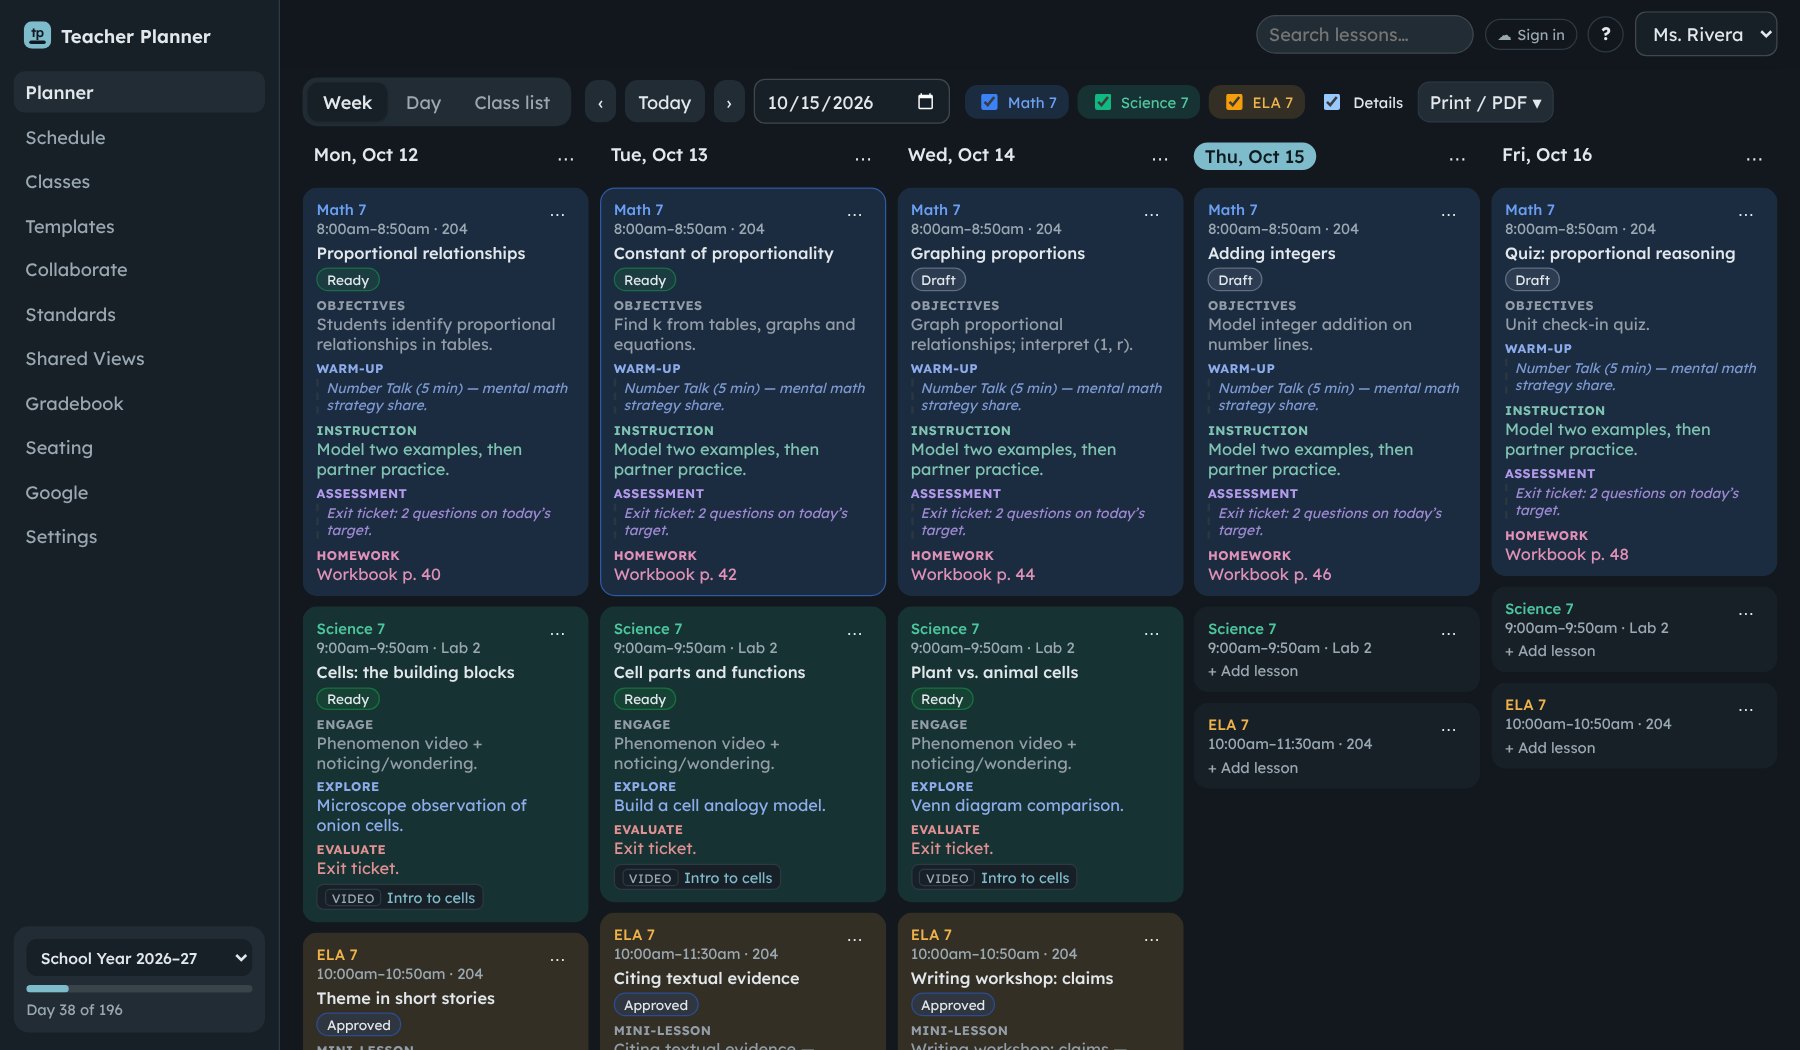Open the Wed, Oct 14 day options menu
Screen dimensions: 1800x1050
[x=1160, y=157]
